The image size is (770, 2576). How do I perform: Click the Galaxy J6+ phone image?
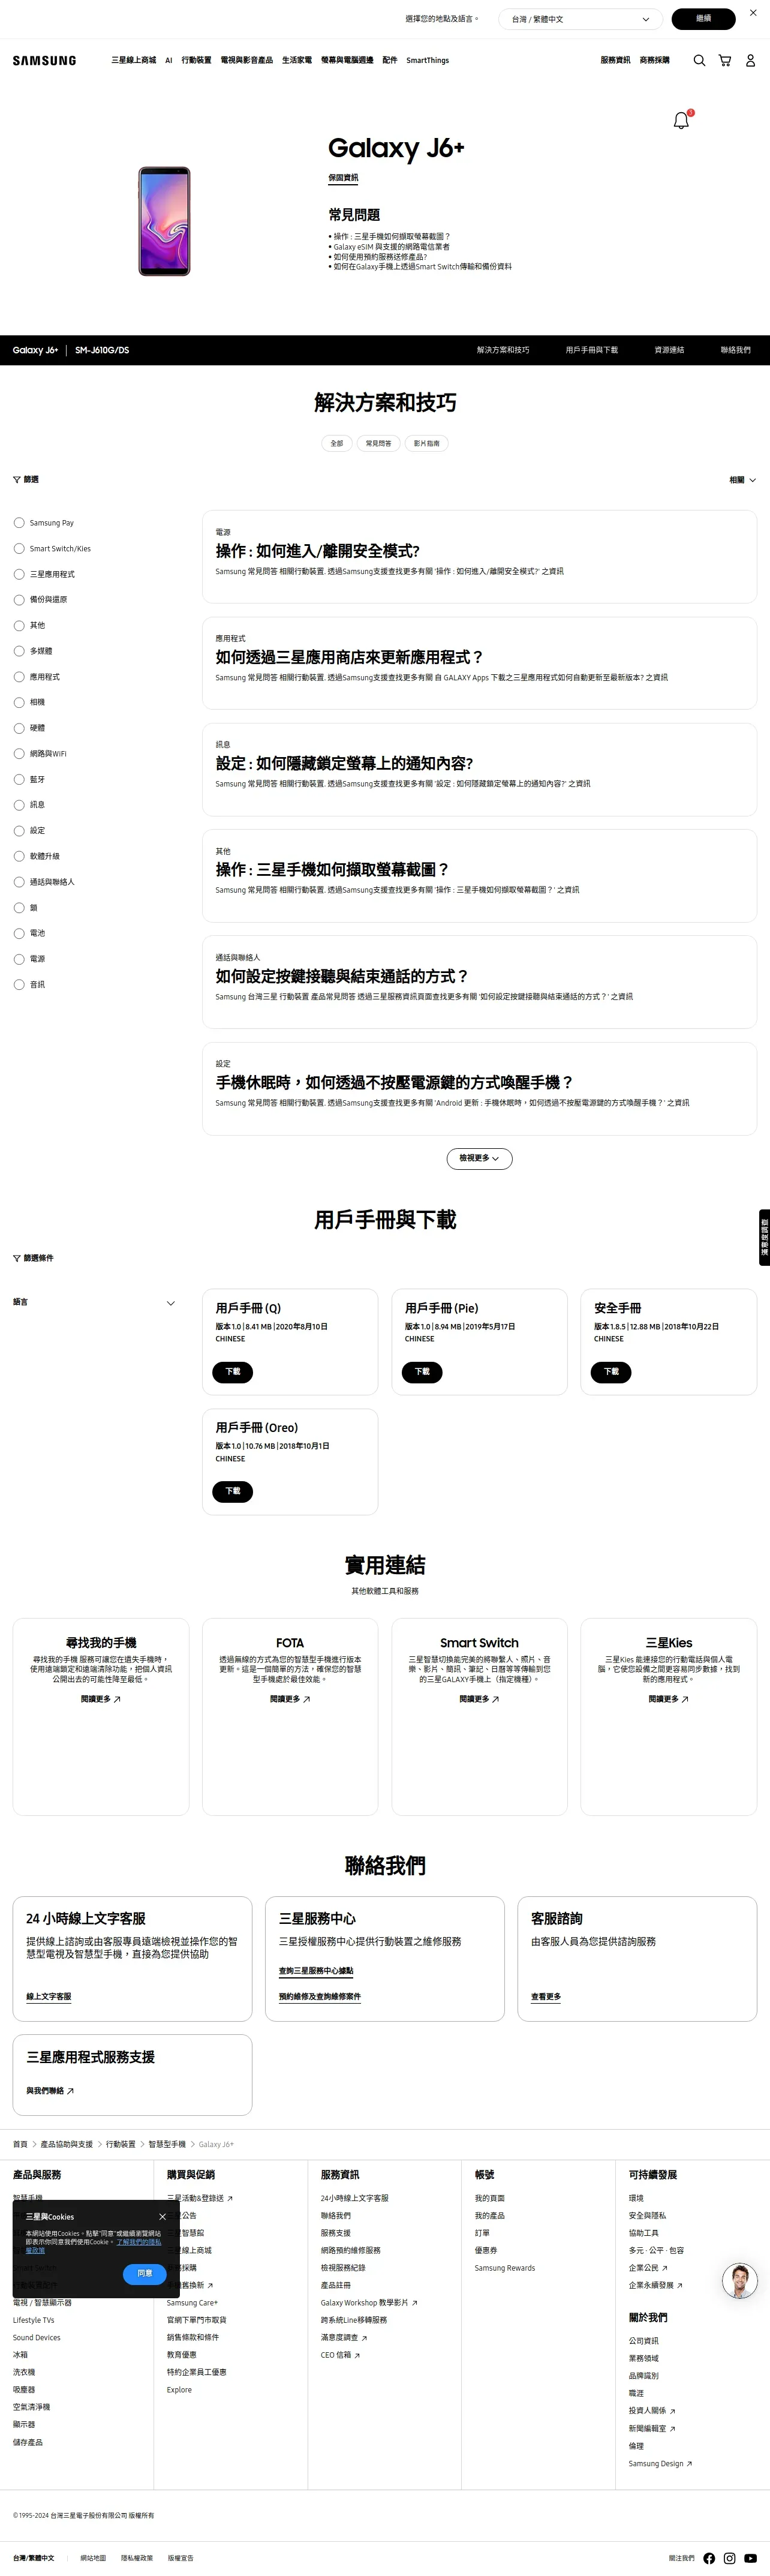[164, 221]
